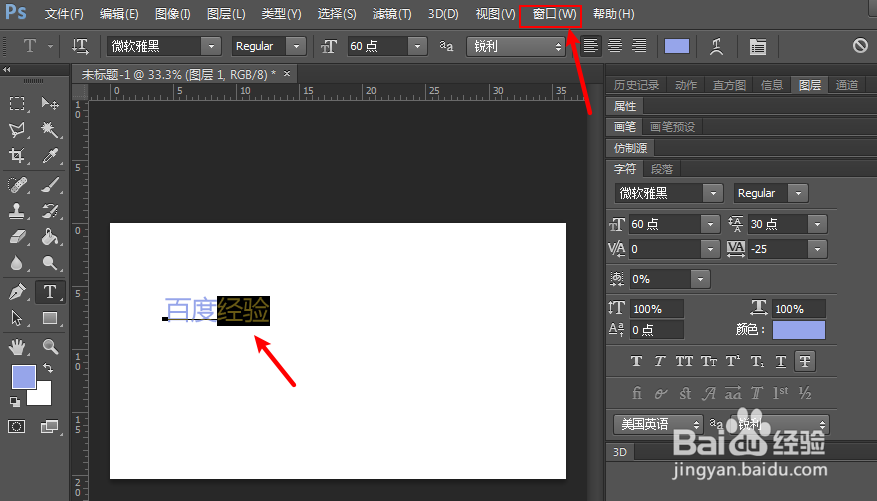Create warped text

pos(716,46)
